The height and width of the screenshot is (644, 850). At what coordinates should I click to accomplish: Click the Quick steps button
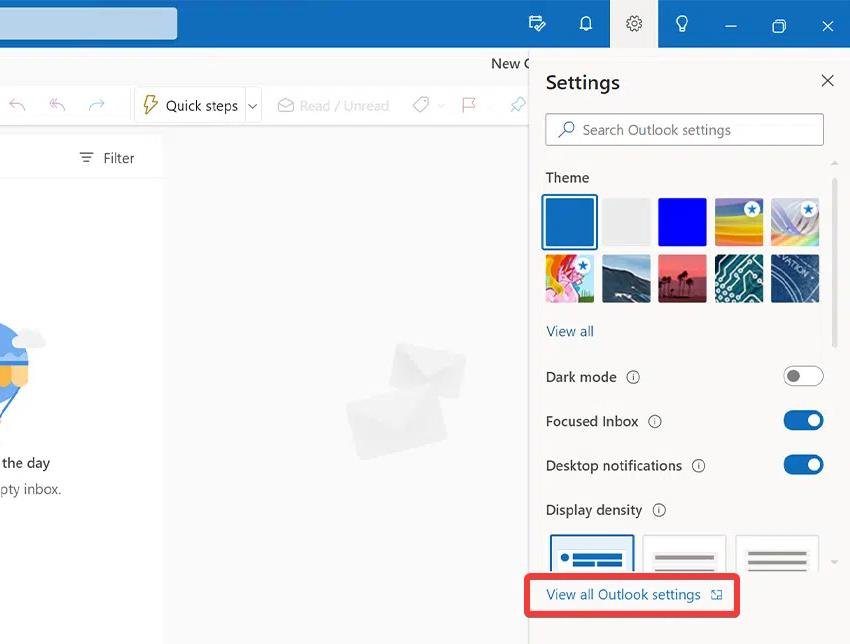coord(190,105)
